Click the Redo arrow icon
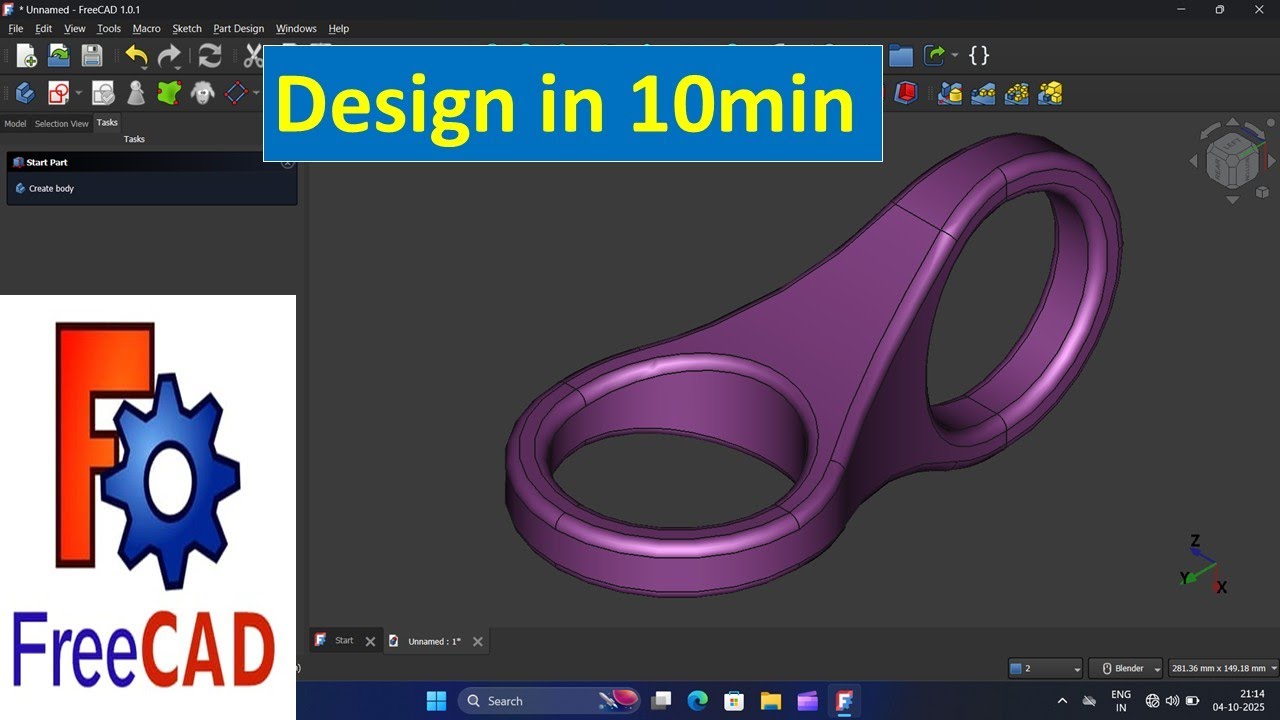The image size is (1280, 720). tap(169, 56)
